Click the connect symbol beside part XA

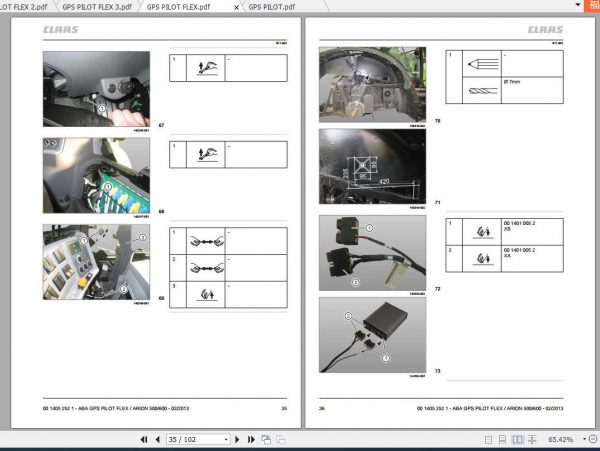[x=483, y=259]
